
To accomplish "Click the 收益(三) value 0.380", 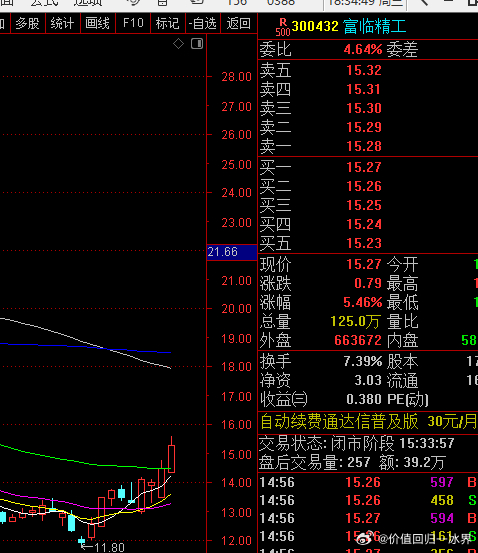I will pos(364,400).
